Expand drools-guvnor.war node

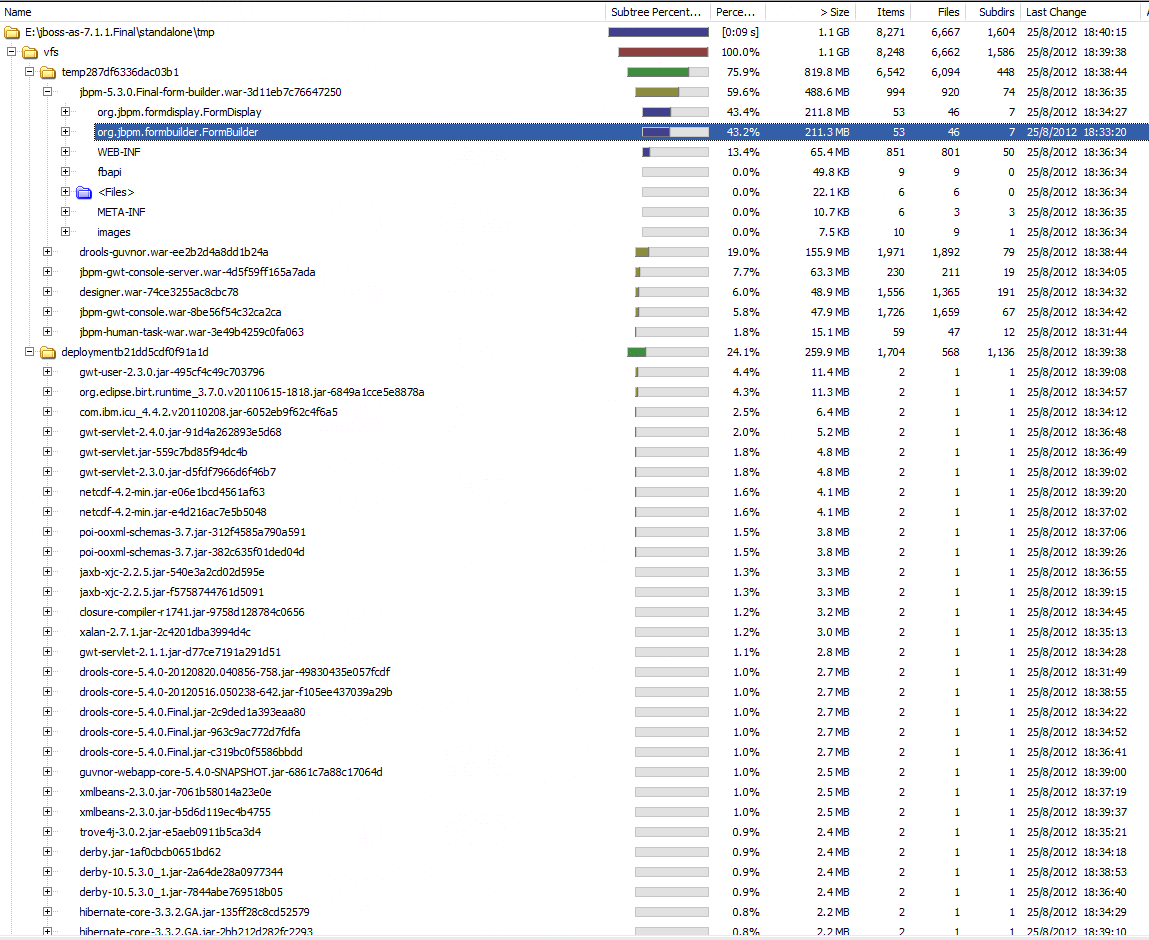pyautogui.click(x=48, y=251)
